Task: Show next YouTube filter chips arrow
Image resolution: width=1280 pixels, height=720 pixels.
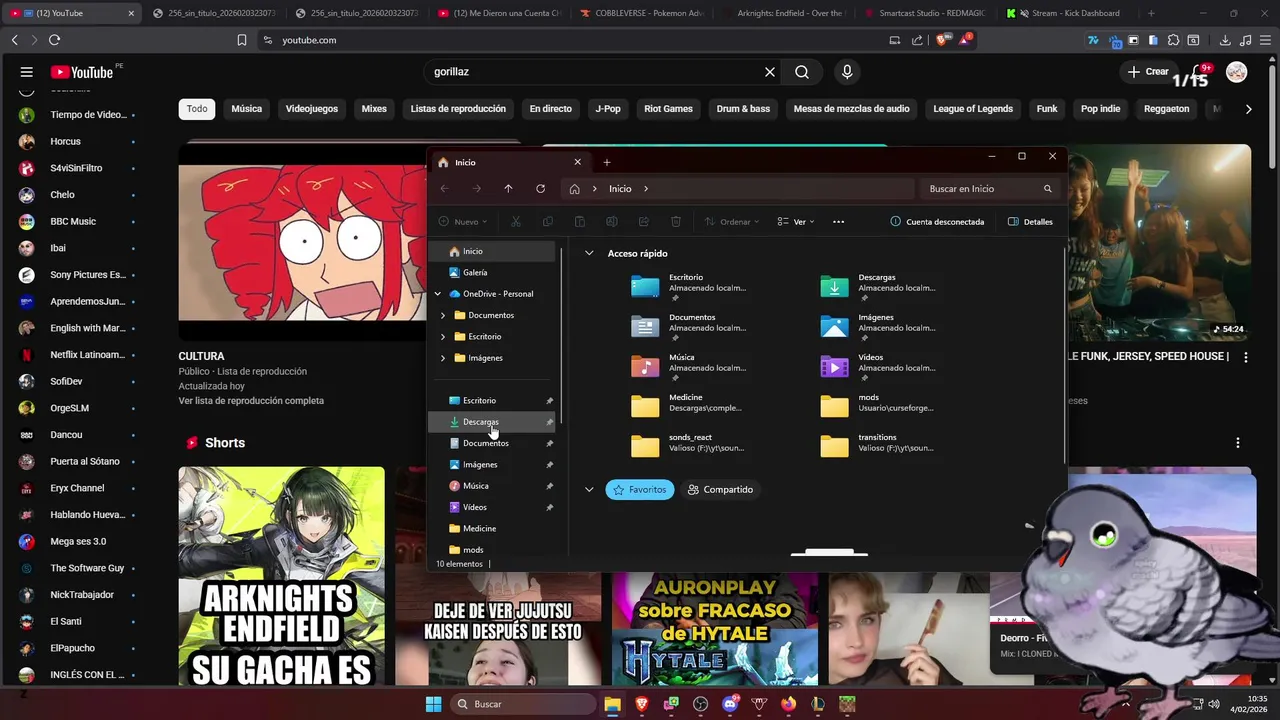Action: pos(1248,109)
